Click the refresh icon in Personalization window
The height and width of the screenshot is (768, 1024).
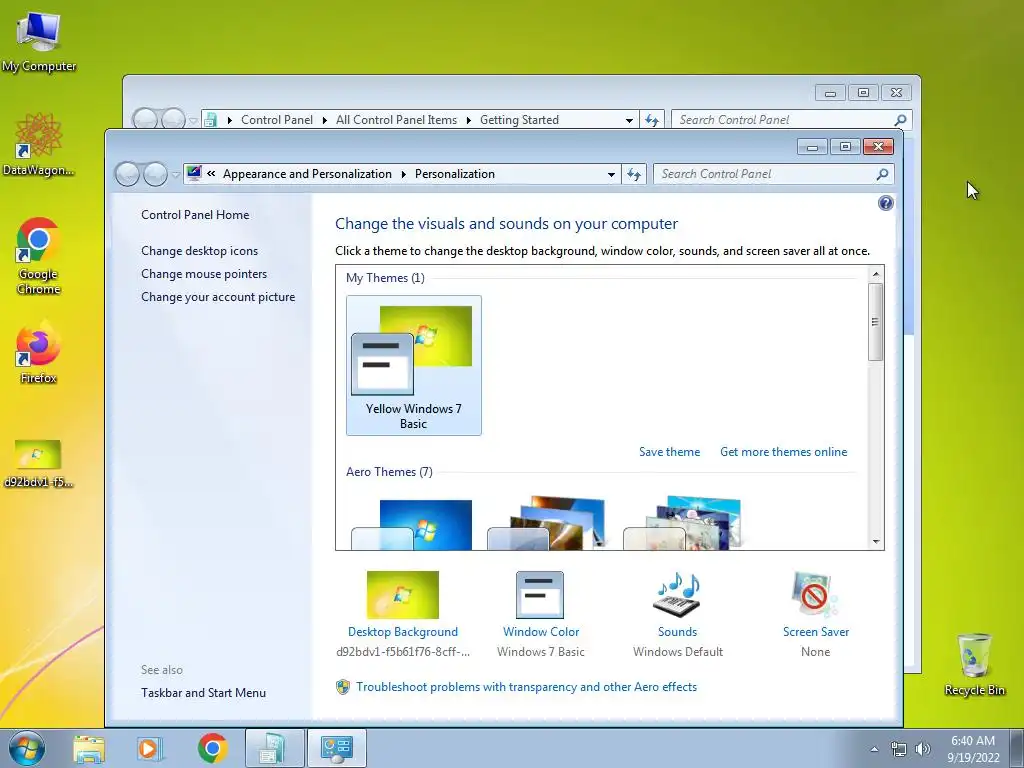point(633,174)
